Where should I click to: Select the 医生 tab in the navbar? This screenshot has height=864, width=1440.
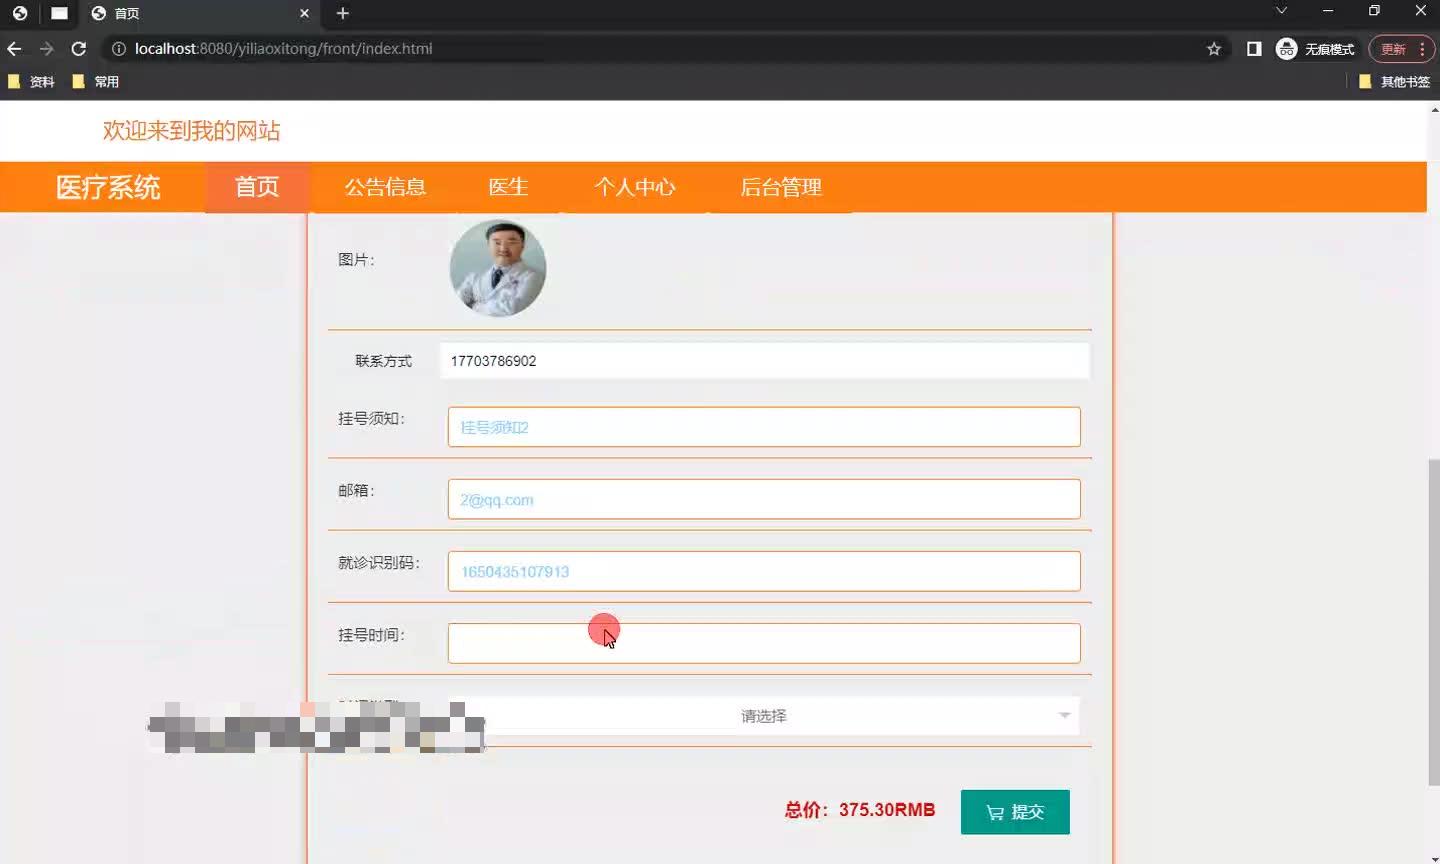(508, 187)
